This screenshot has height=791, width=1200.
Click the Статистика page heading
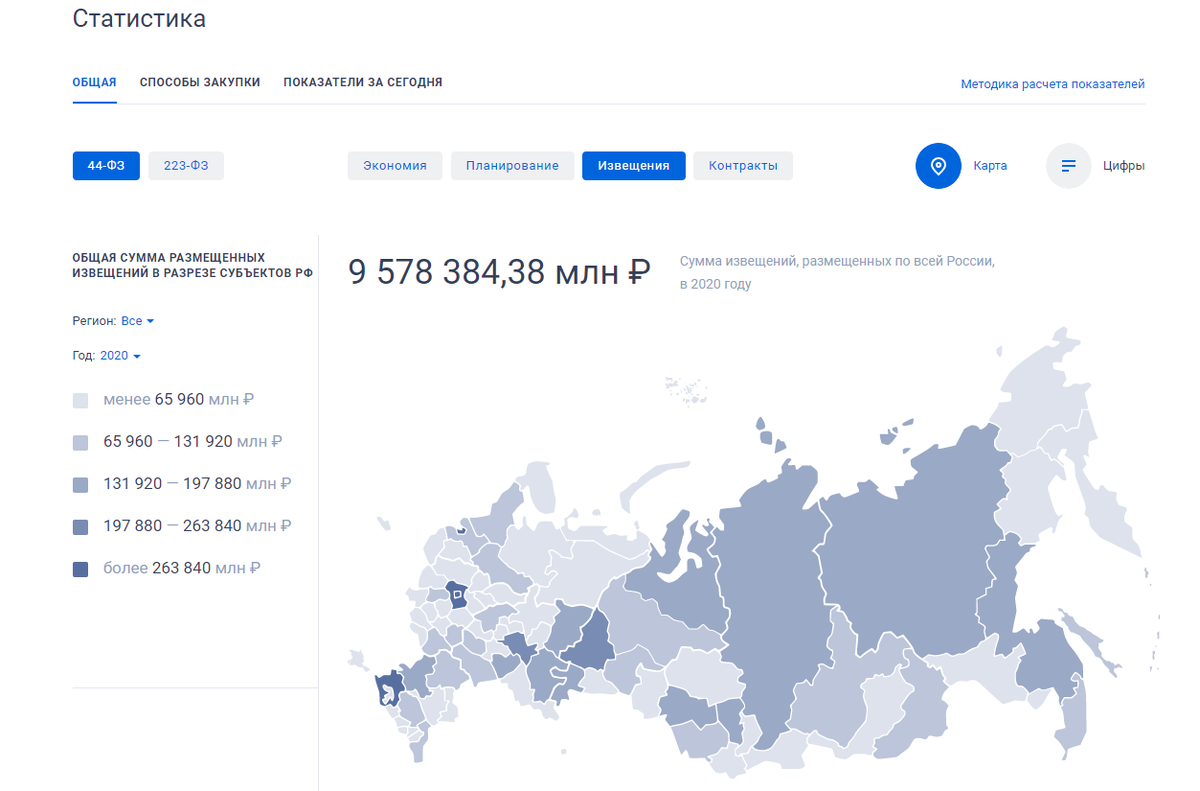pos(139,19)
